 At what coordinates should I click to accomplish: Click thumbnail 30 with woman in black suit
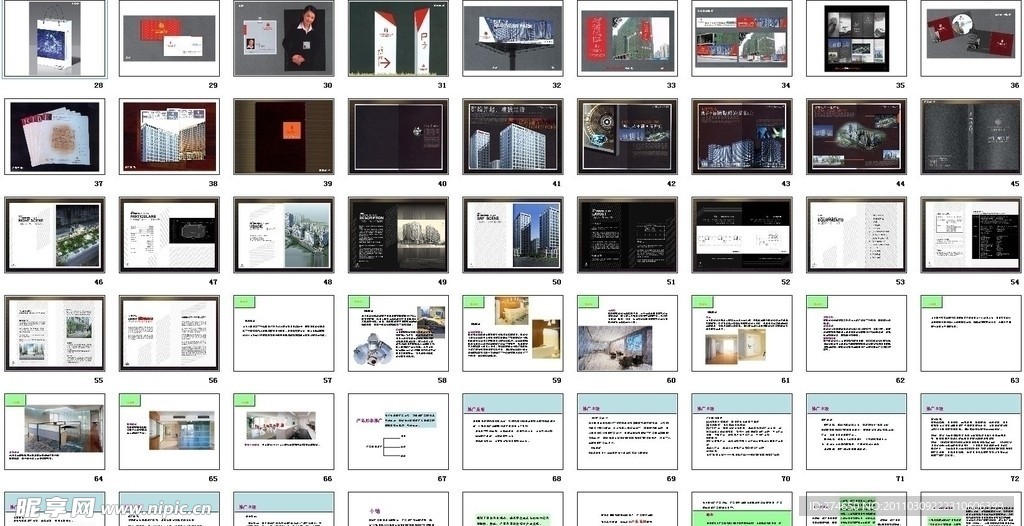tap(284, 38)
